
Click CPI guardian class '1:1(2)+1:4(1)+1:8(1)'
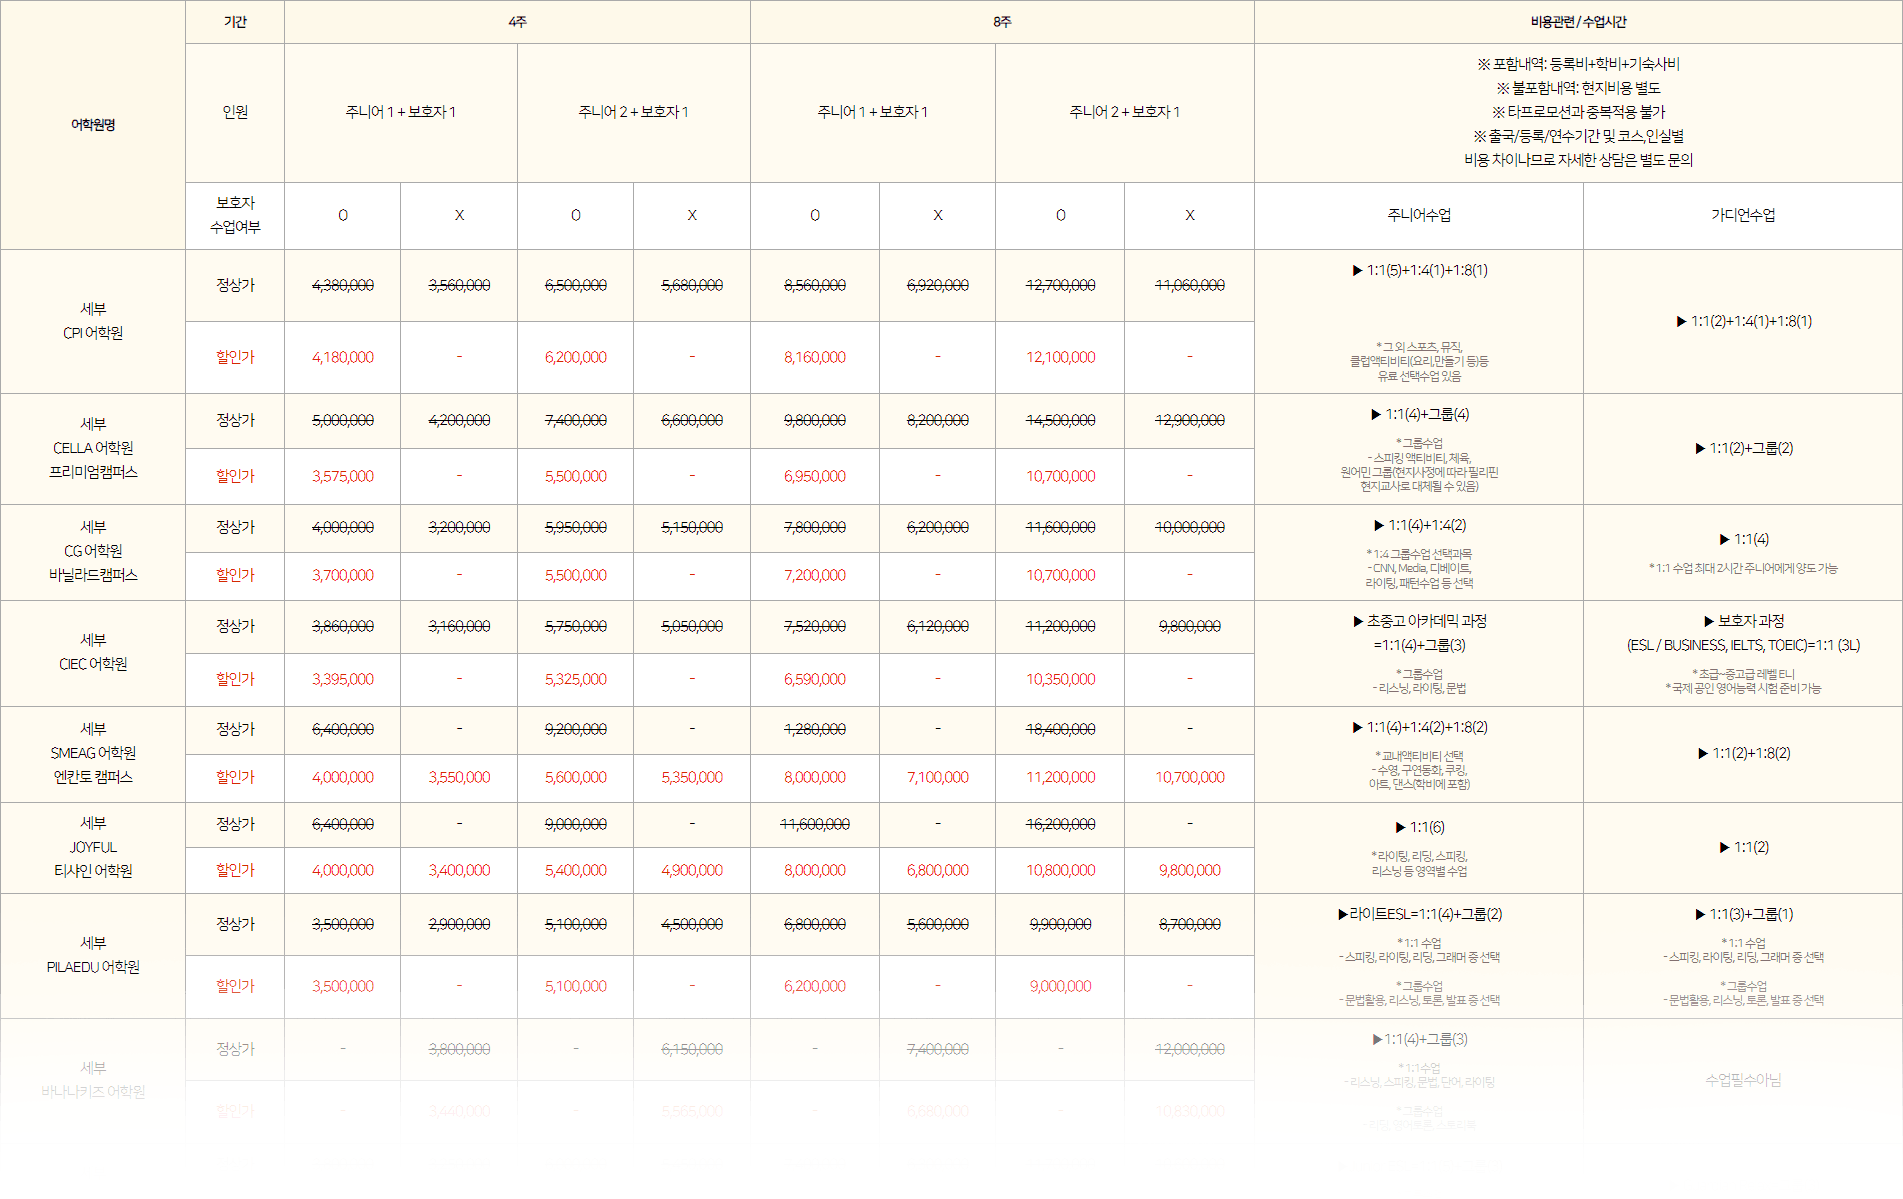tap(1744, 321)
